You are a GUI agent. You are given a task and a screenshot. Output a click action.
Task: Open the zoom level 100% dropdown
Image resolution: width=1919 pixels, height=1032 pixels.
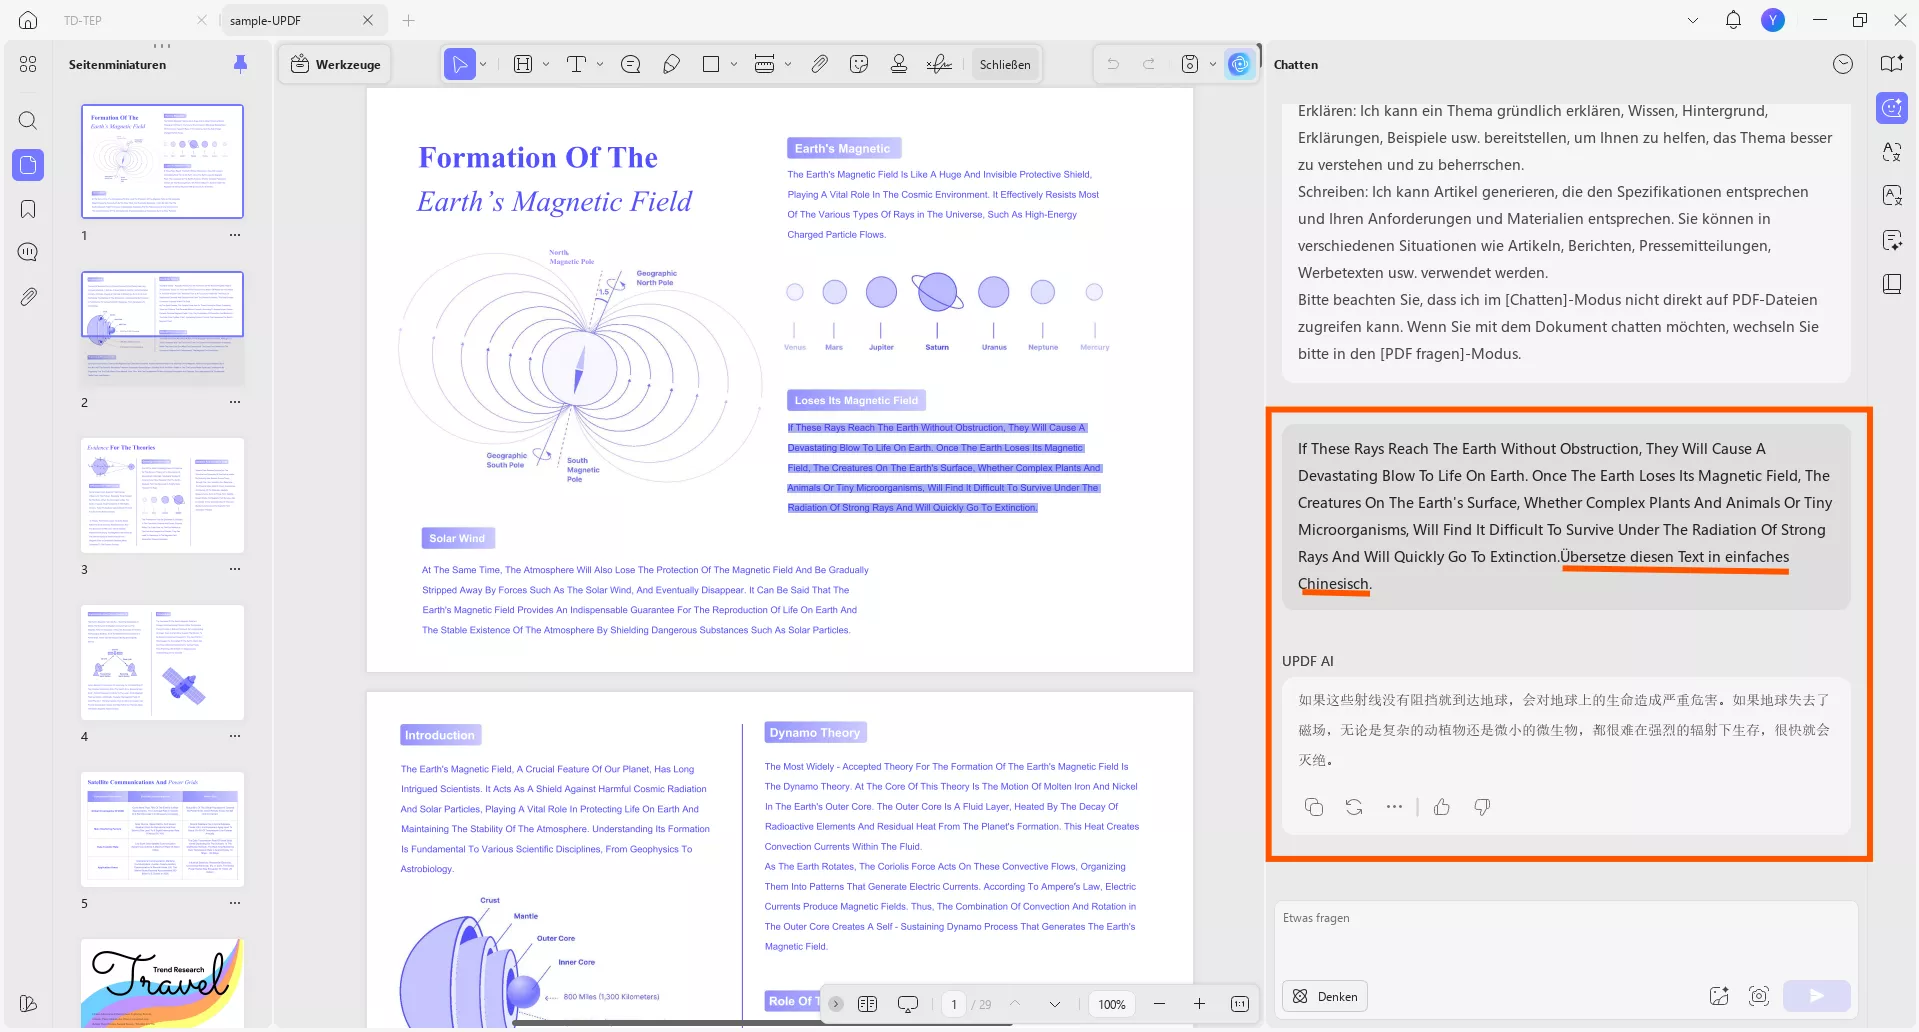pyautogui.click(x=1111, y=1004)
